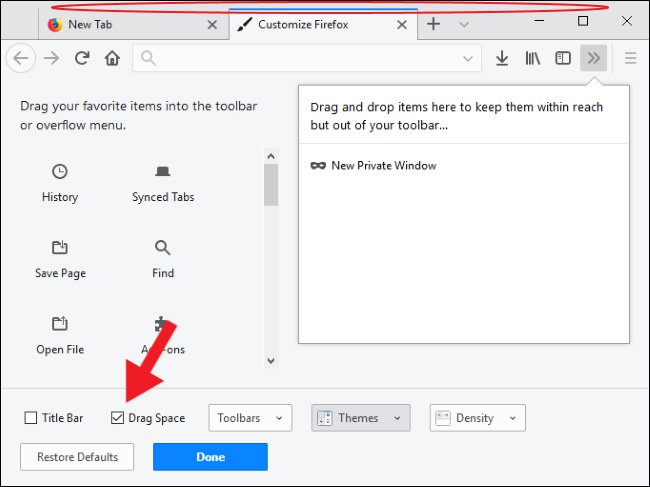
Task: Open the Themes dropdown
Action: pos(361,418)
